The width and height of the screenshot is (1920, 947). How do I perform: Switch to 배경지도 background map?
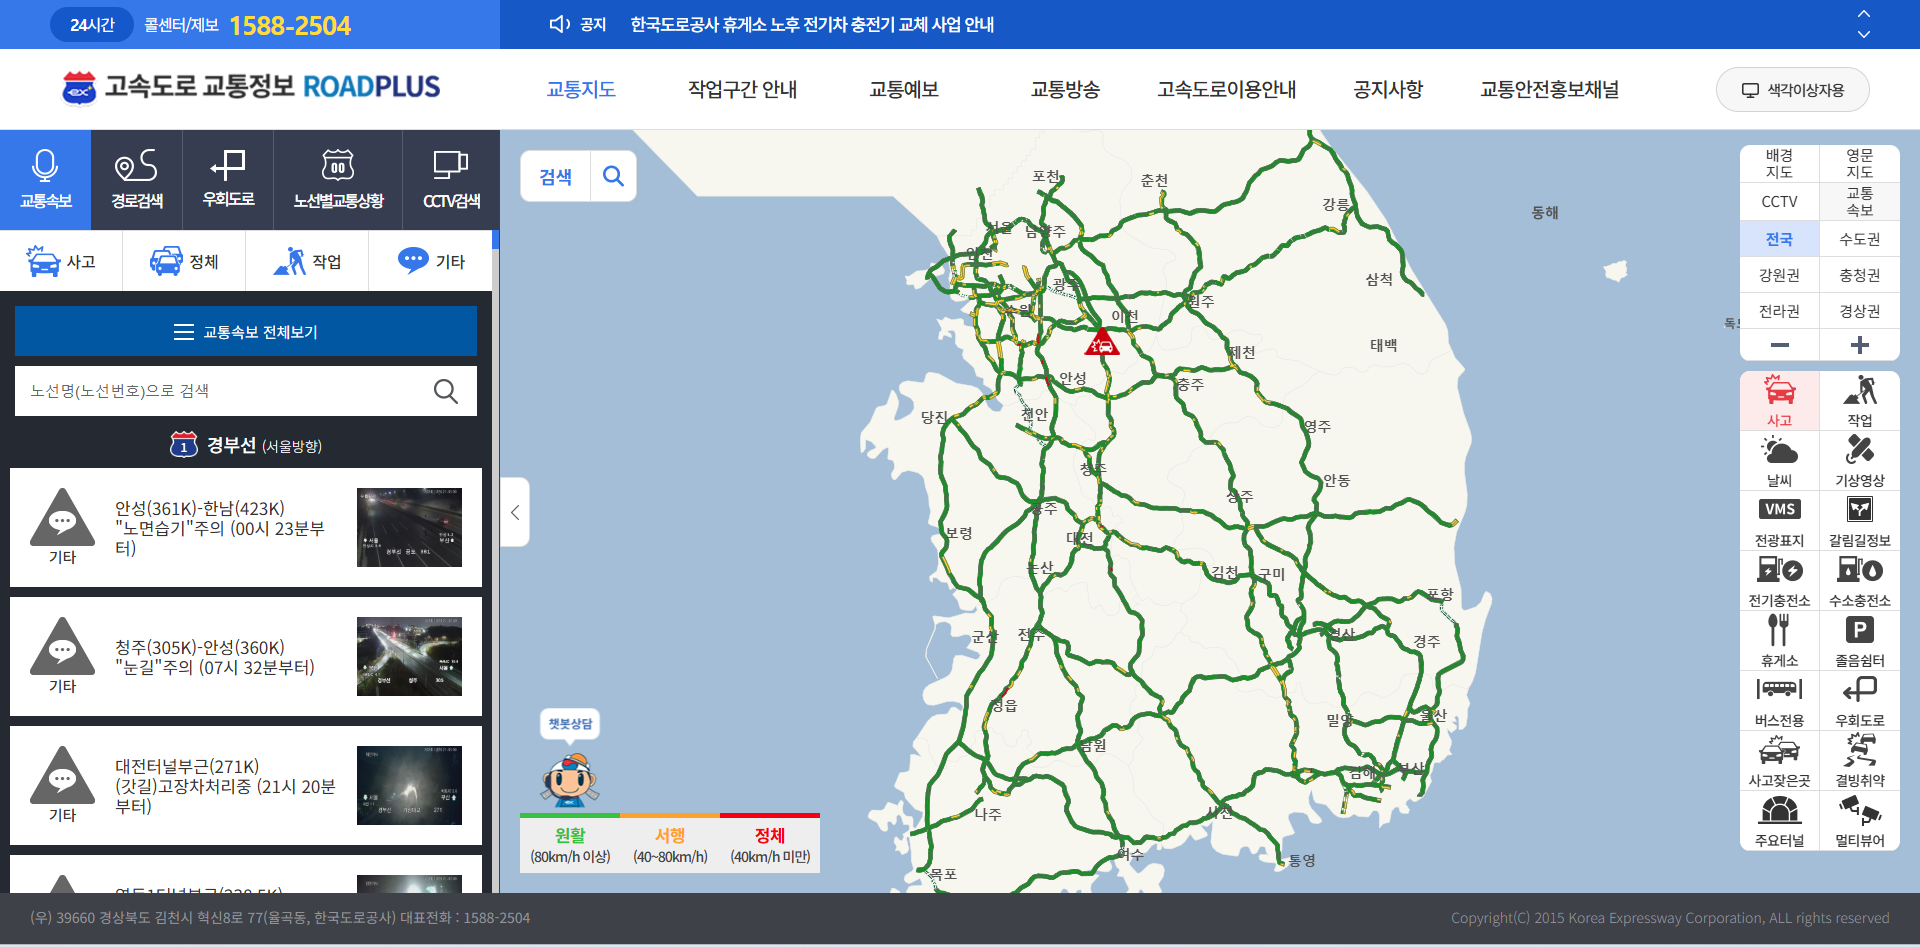1779,164
